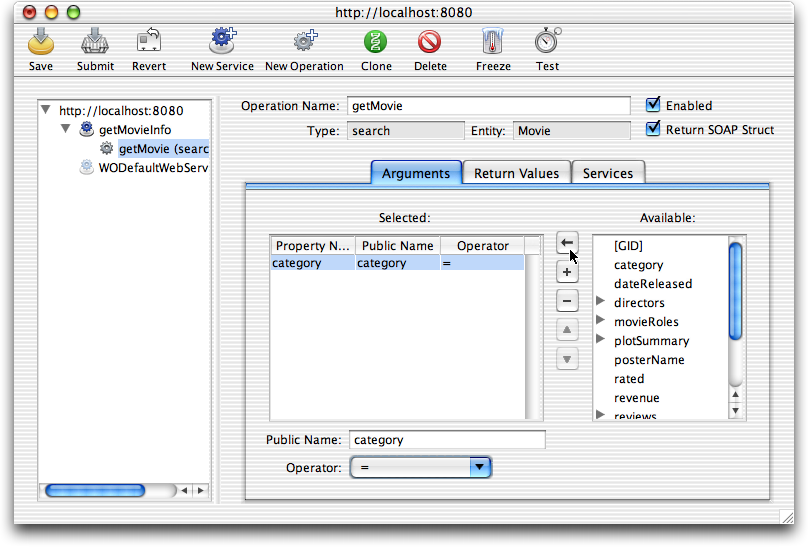
Task: Select [GID] in Available list
Action: tap(628, 246)
